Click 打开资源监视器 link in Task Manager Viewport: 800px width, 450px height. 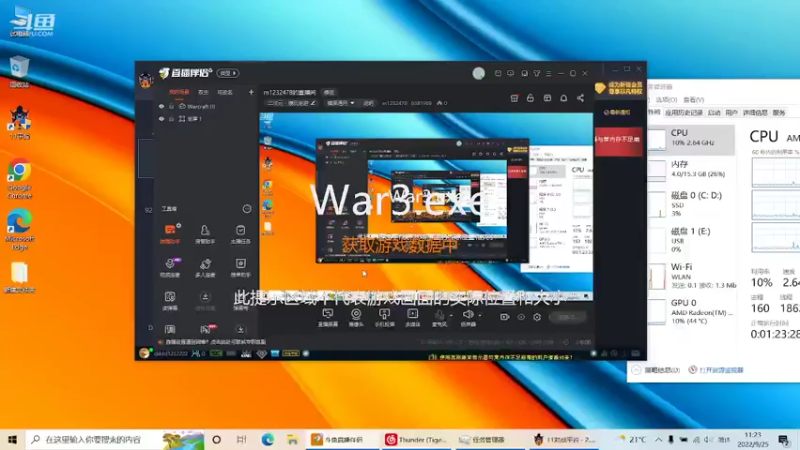[721, 370]
